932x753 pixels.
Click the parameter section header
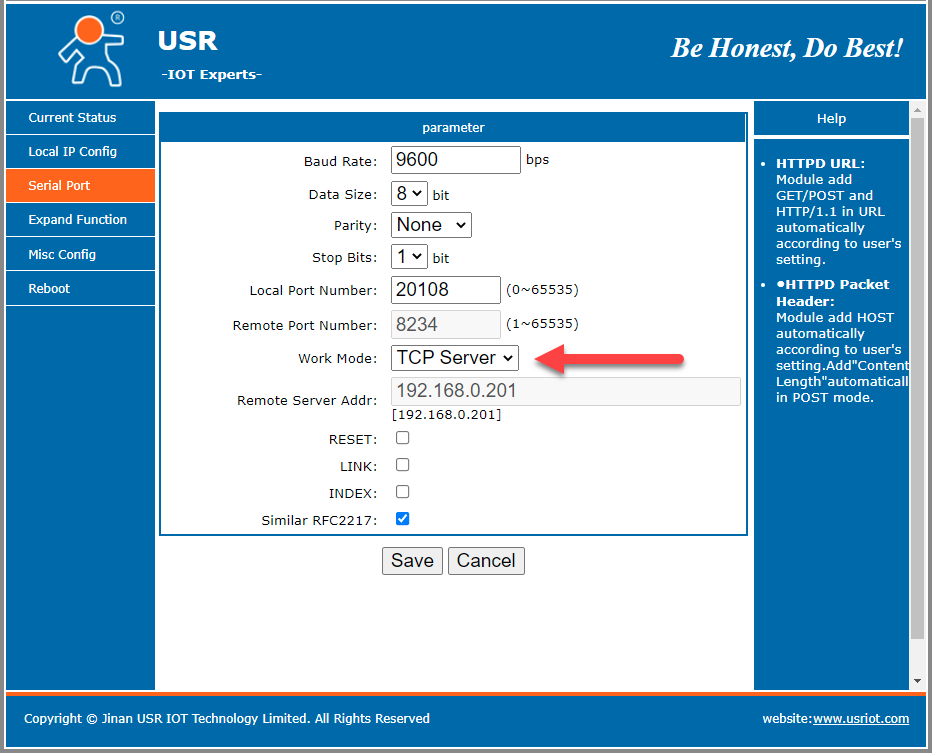pyautogui.click(x=453, y=128)
